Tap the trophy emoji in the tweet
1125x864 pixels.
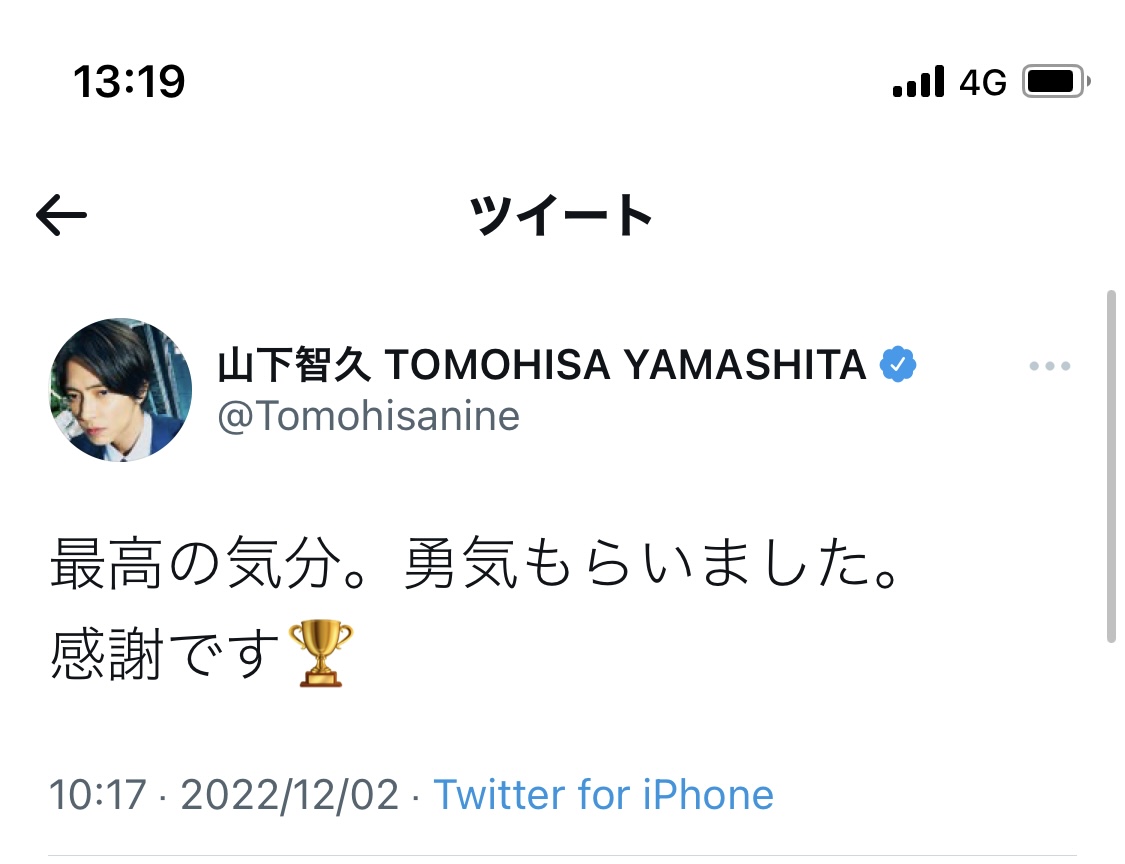tap(320, 653)
